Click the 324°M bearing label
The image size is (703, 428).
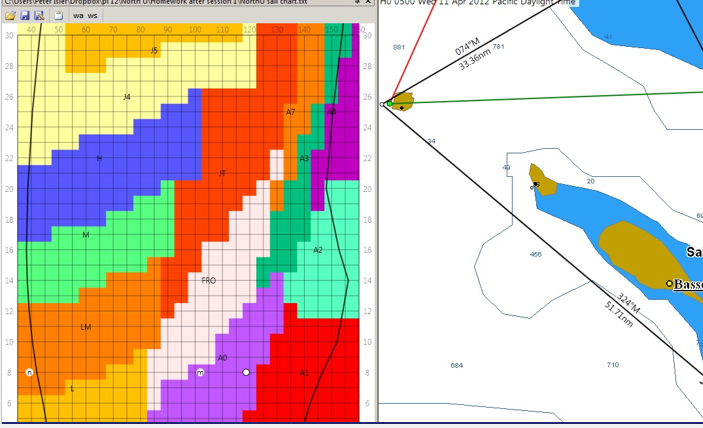point(628,303)
